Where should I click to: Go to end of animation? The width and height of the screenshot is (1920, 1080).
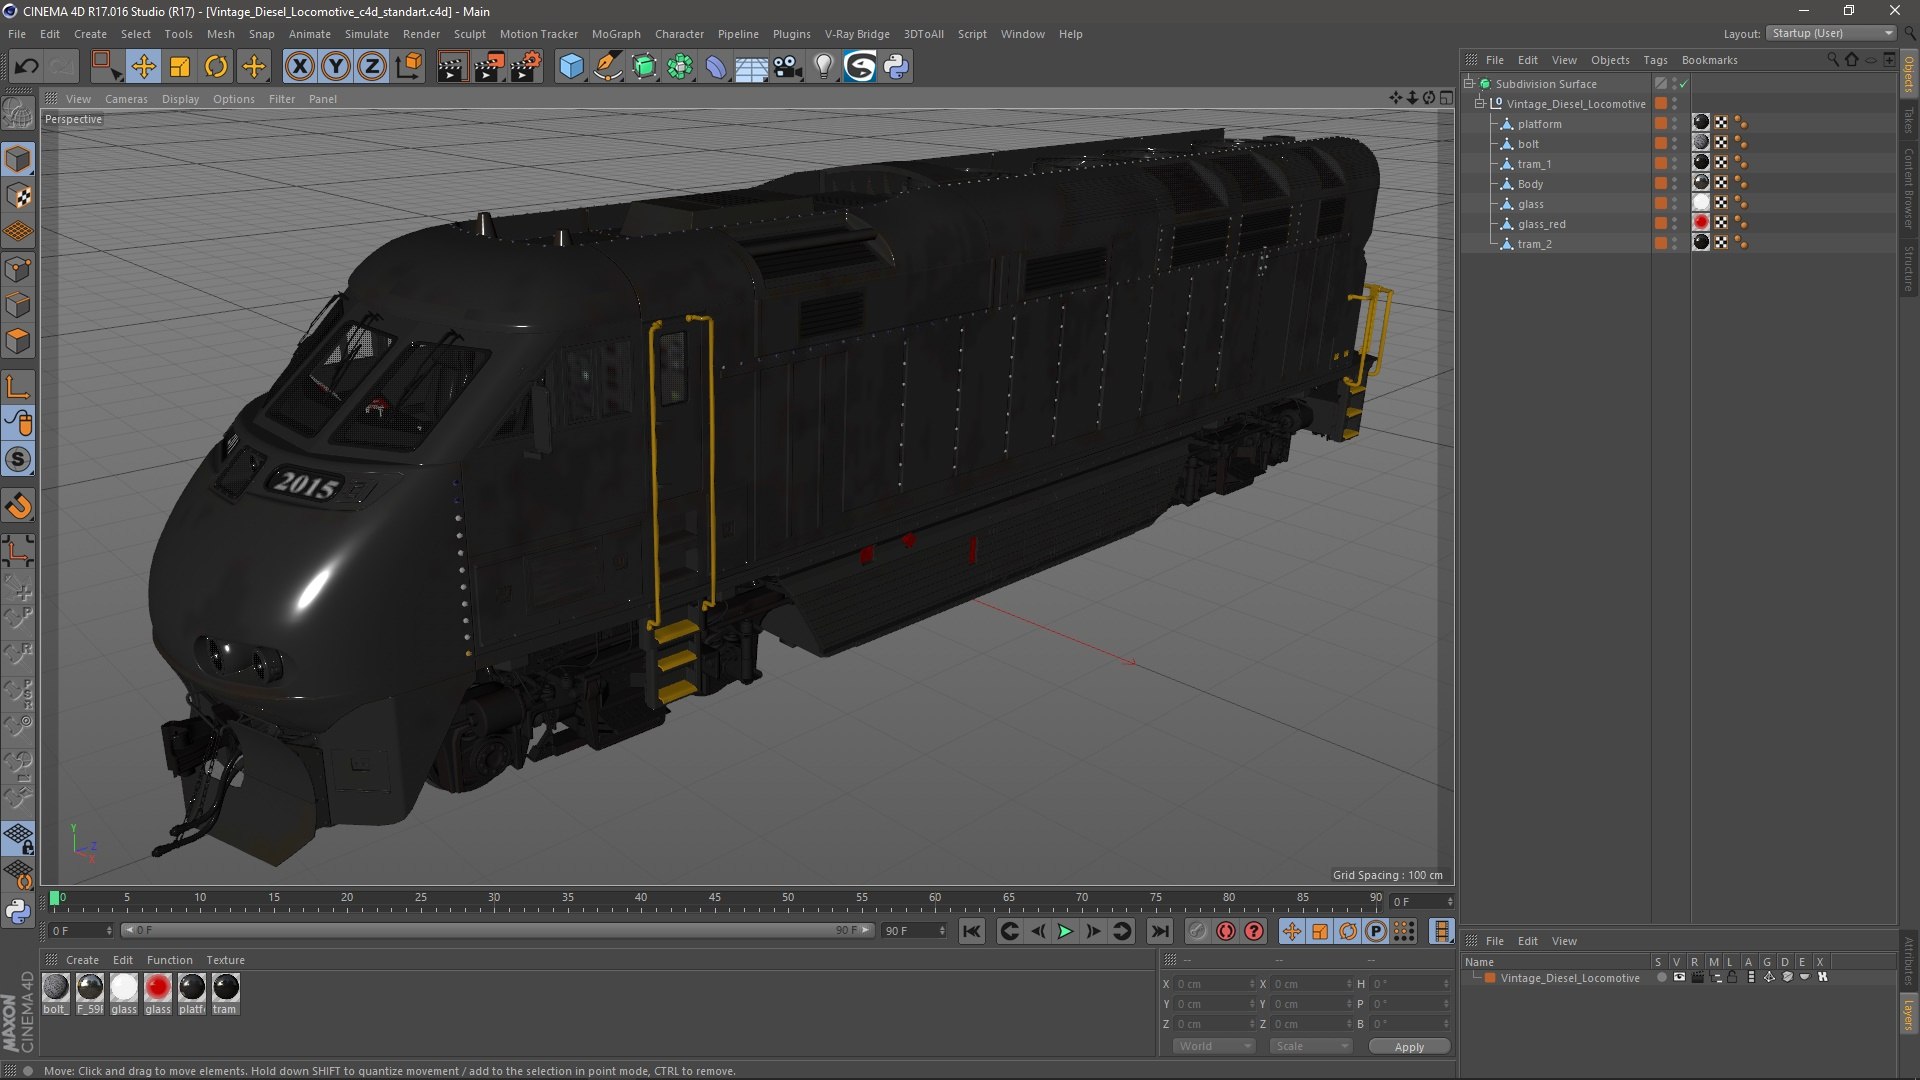(1159, 931)
